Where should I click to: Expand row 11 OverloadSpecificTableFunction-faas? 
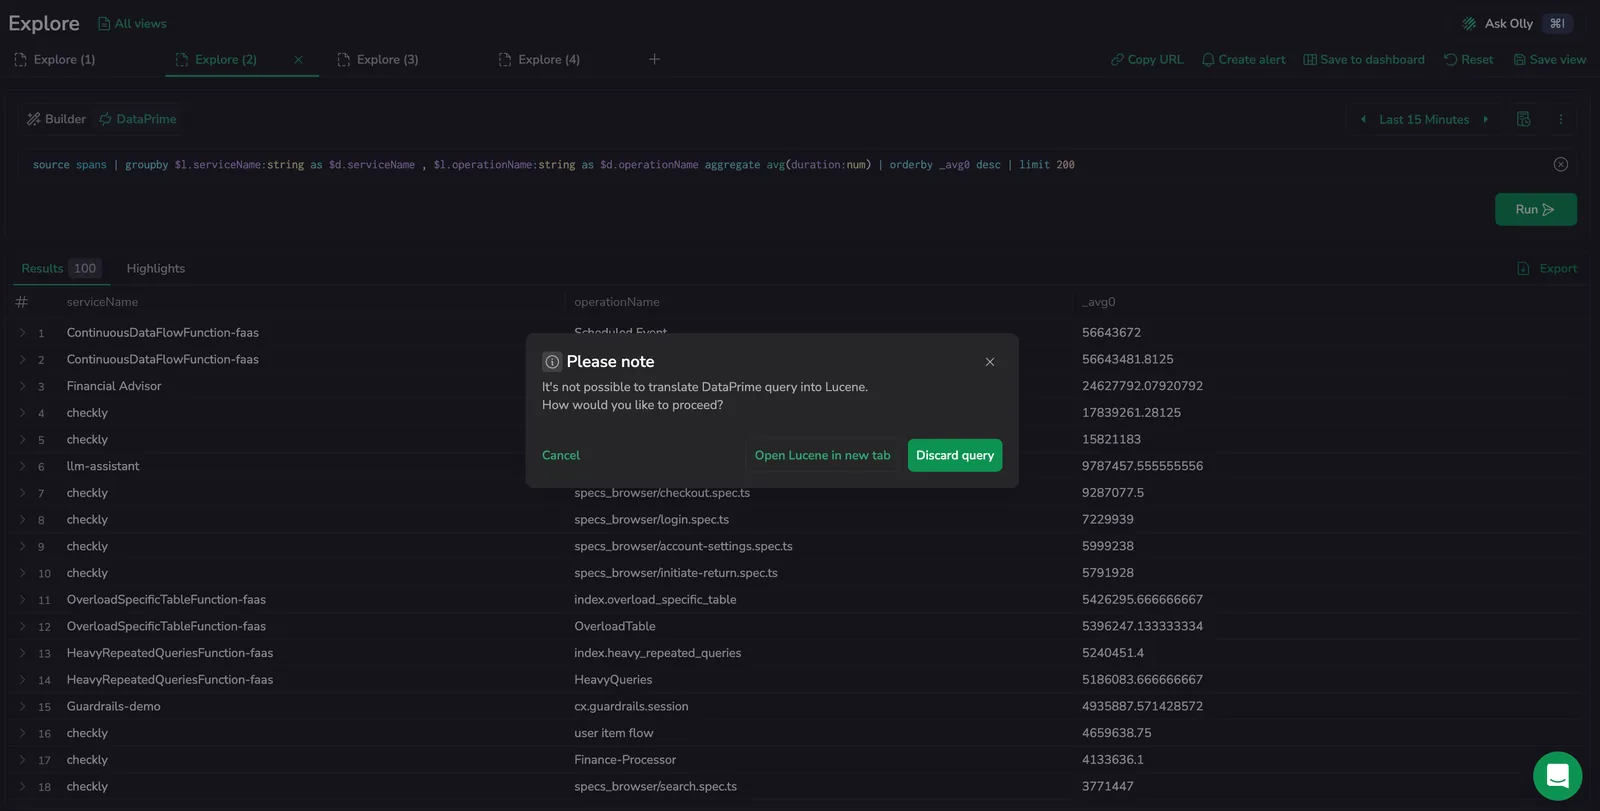pos(22,599)
